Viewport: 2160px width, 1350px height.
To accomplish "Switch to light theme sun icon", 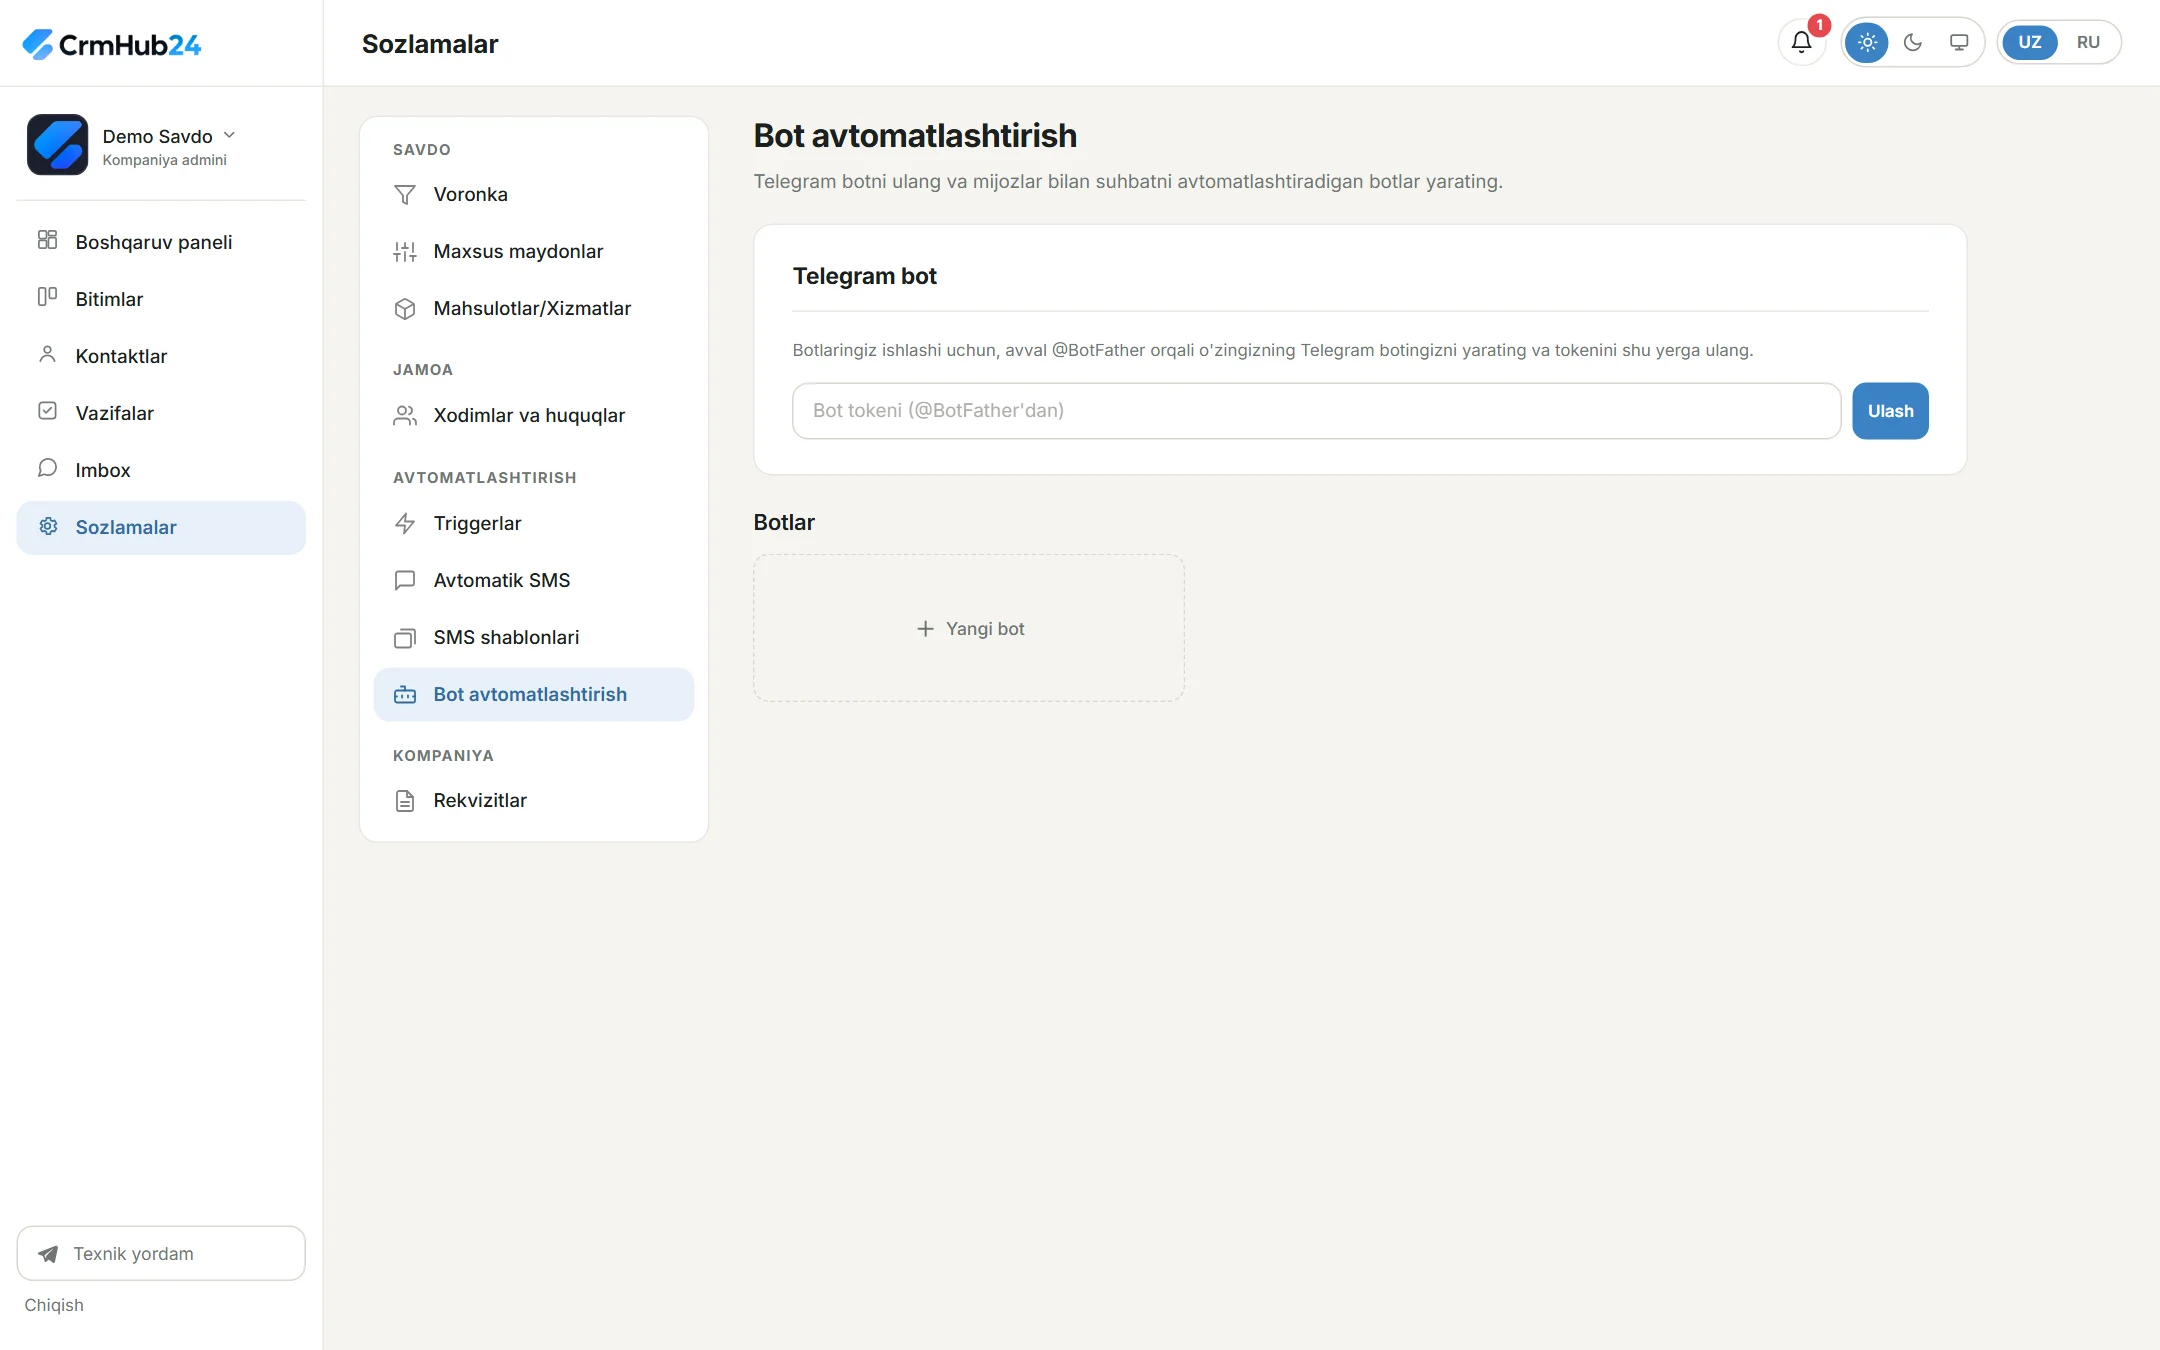I will [x=1867, y=42].
